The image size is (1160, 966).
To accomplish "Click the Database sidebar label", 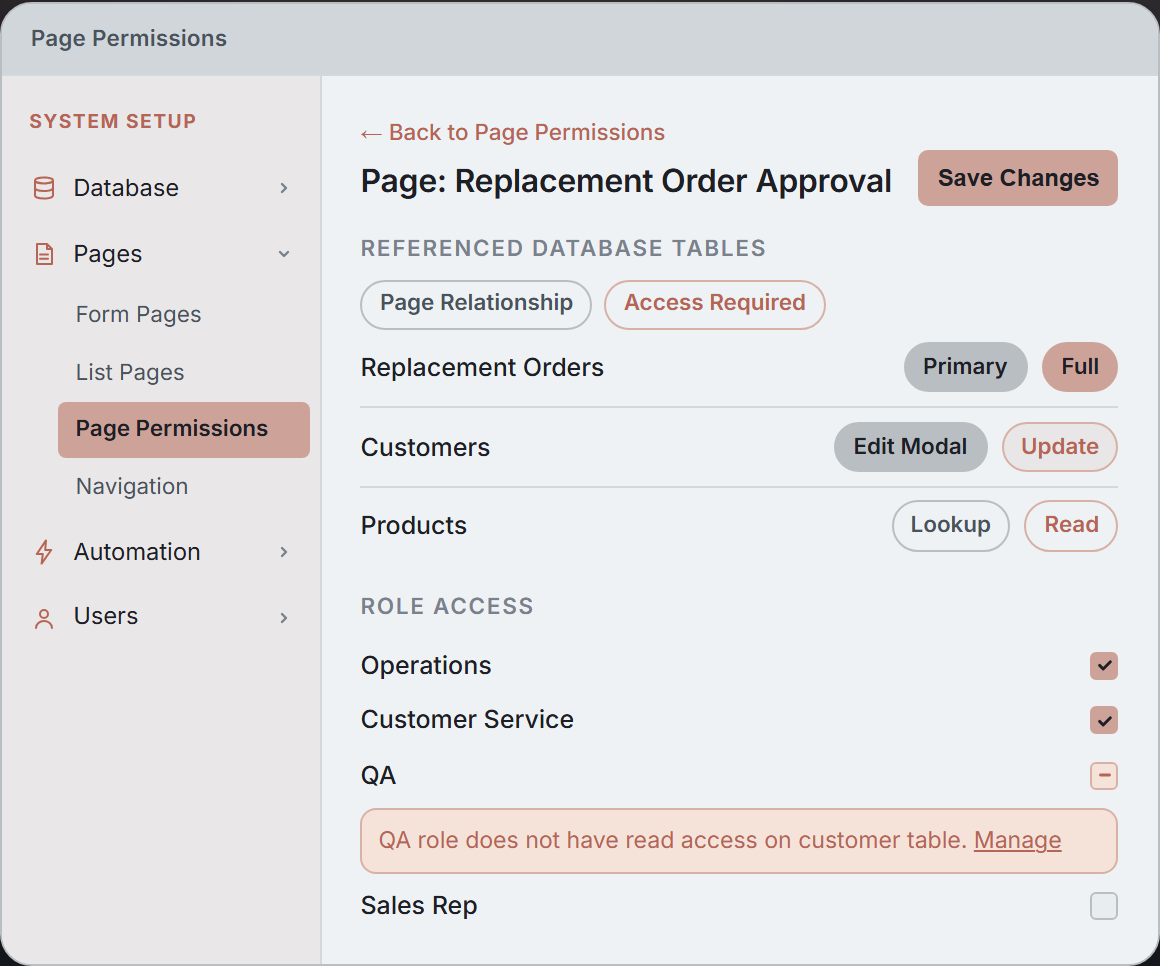I will click(127, 188).
